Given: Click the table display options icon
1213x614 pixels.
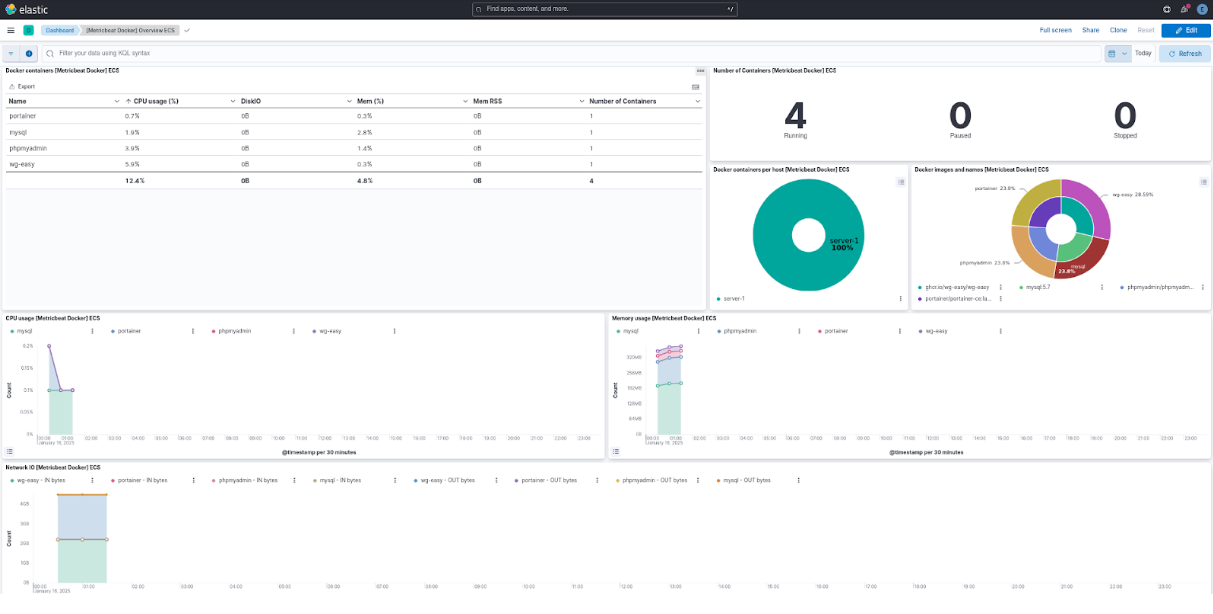Looking at the screenshot, I should click(695, 87).
